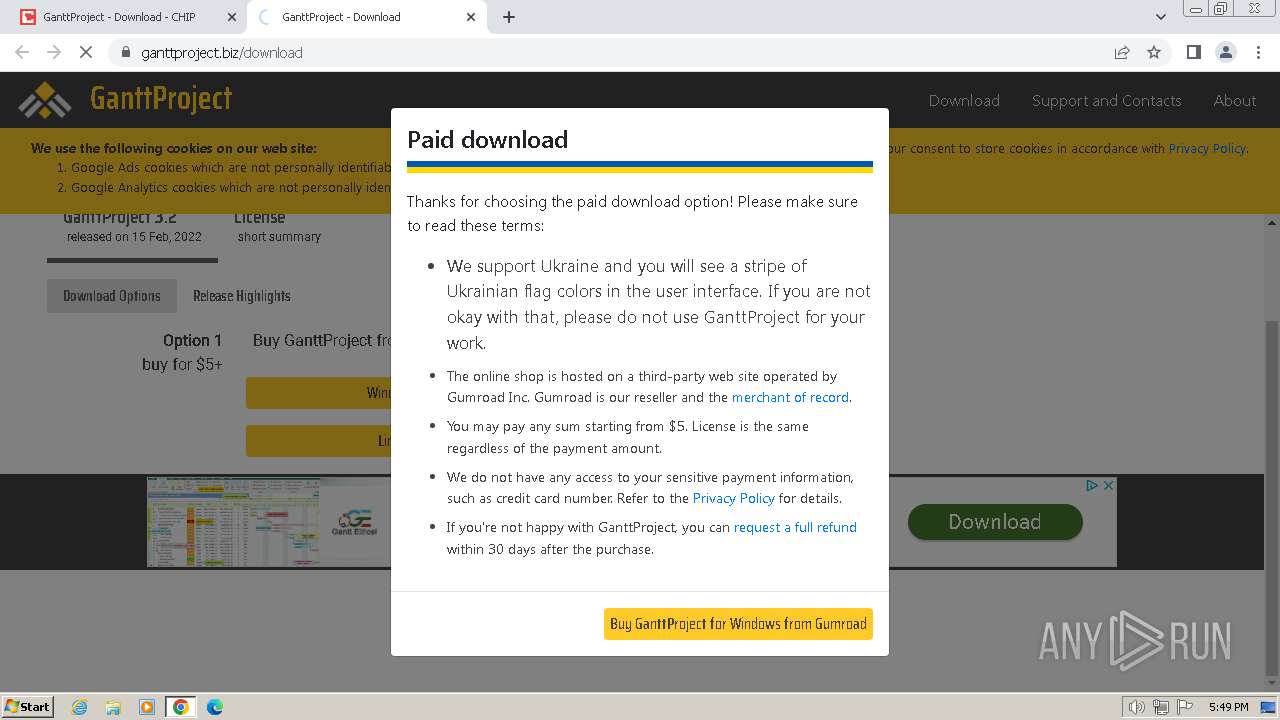This screenshot has height=720, width=1280.
Task: Click the Chrome taskbar icon
Action: coord(181,707)
